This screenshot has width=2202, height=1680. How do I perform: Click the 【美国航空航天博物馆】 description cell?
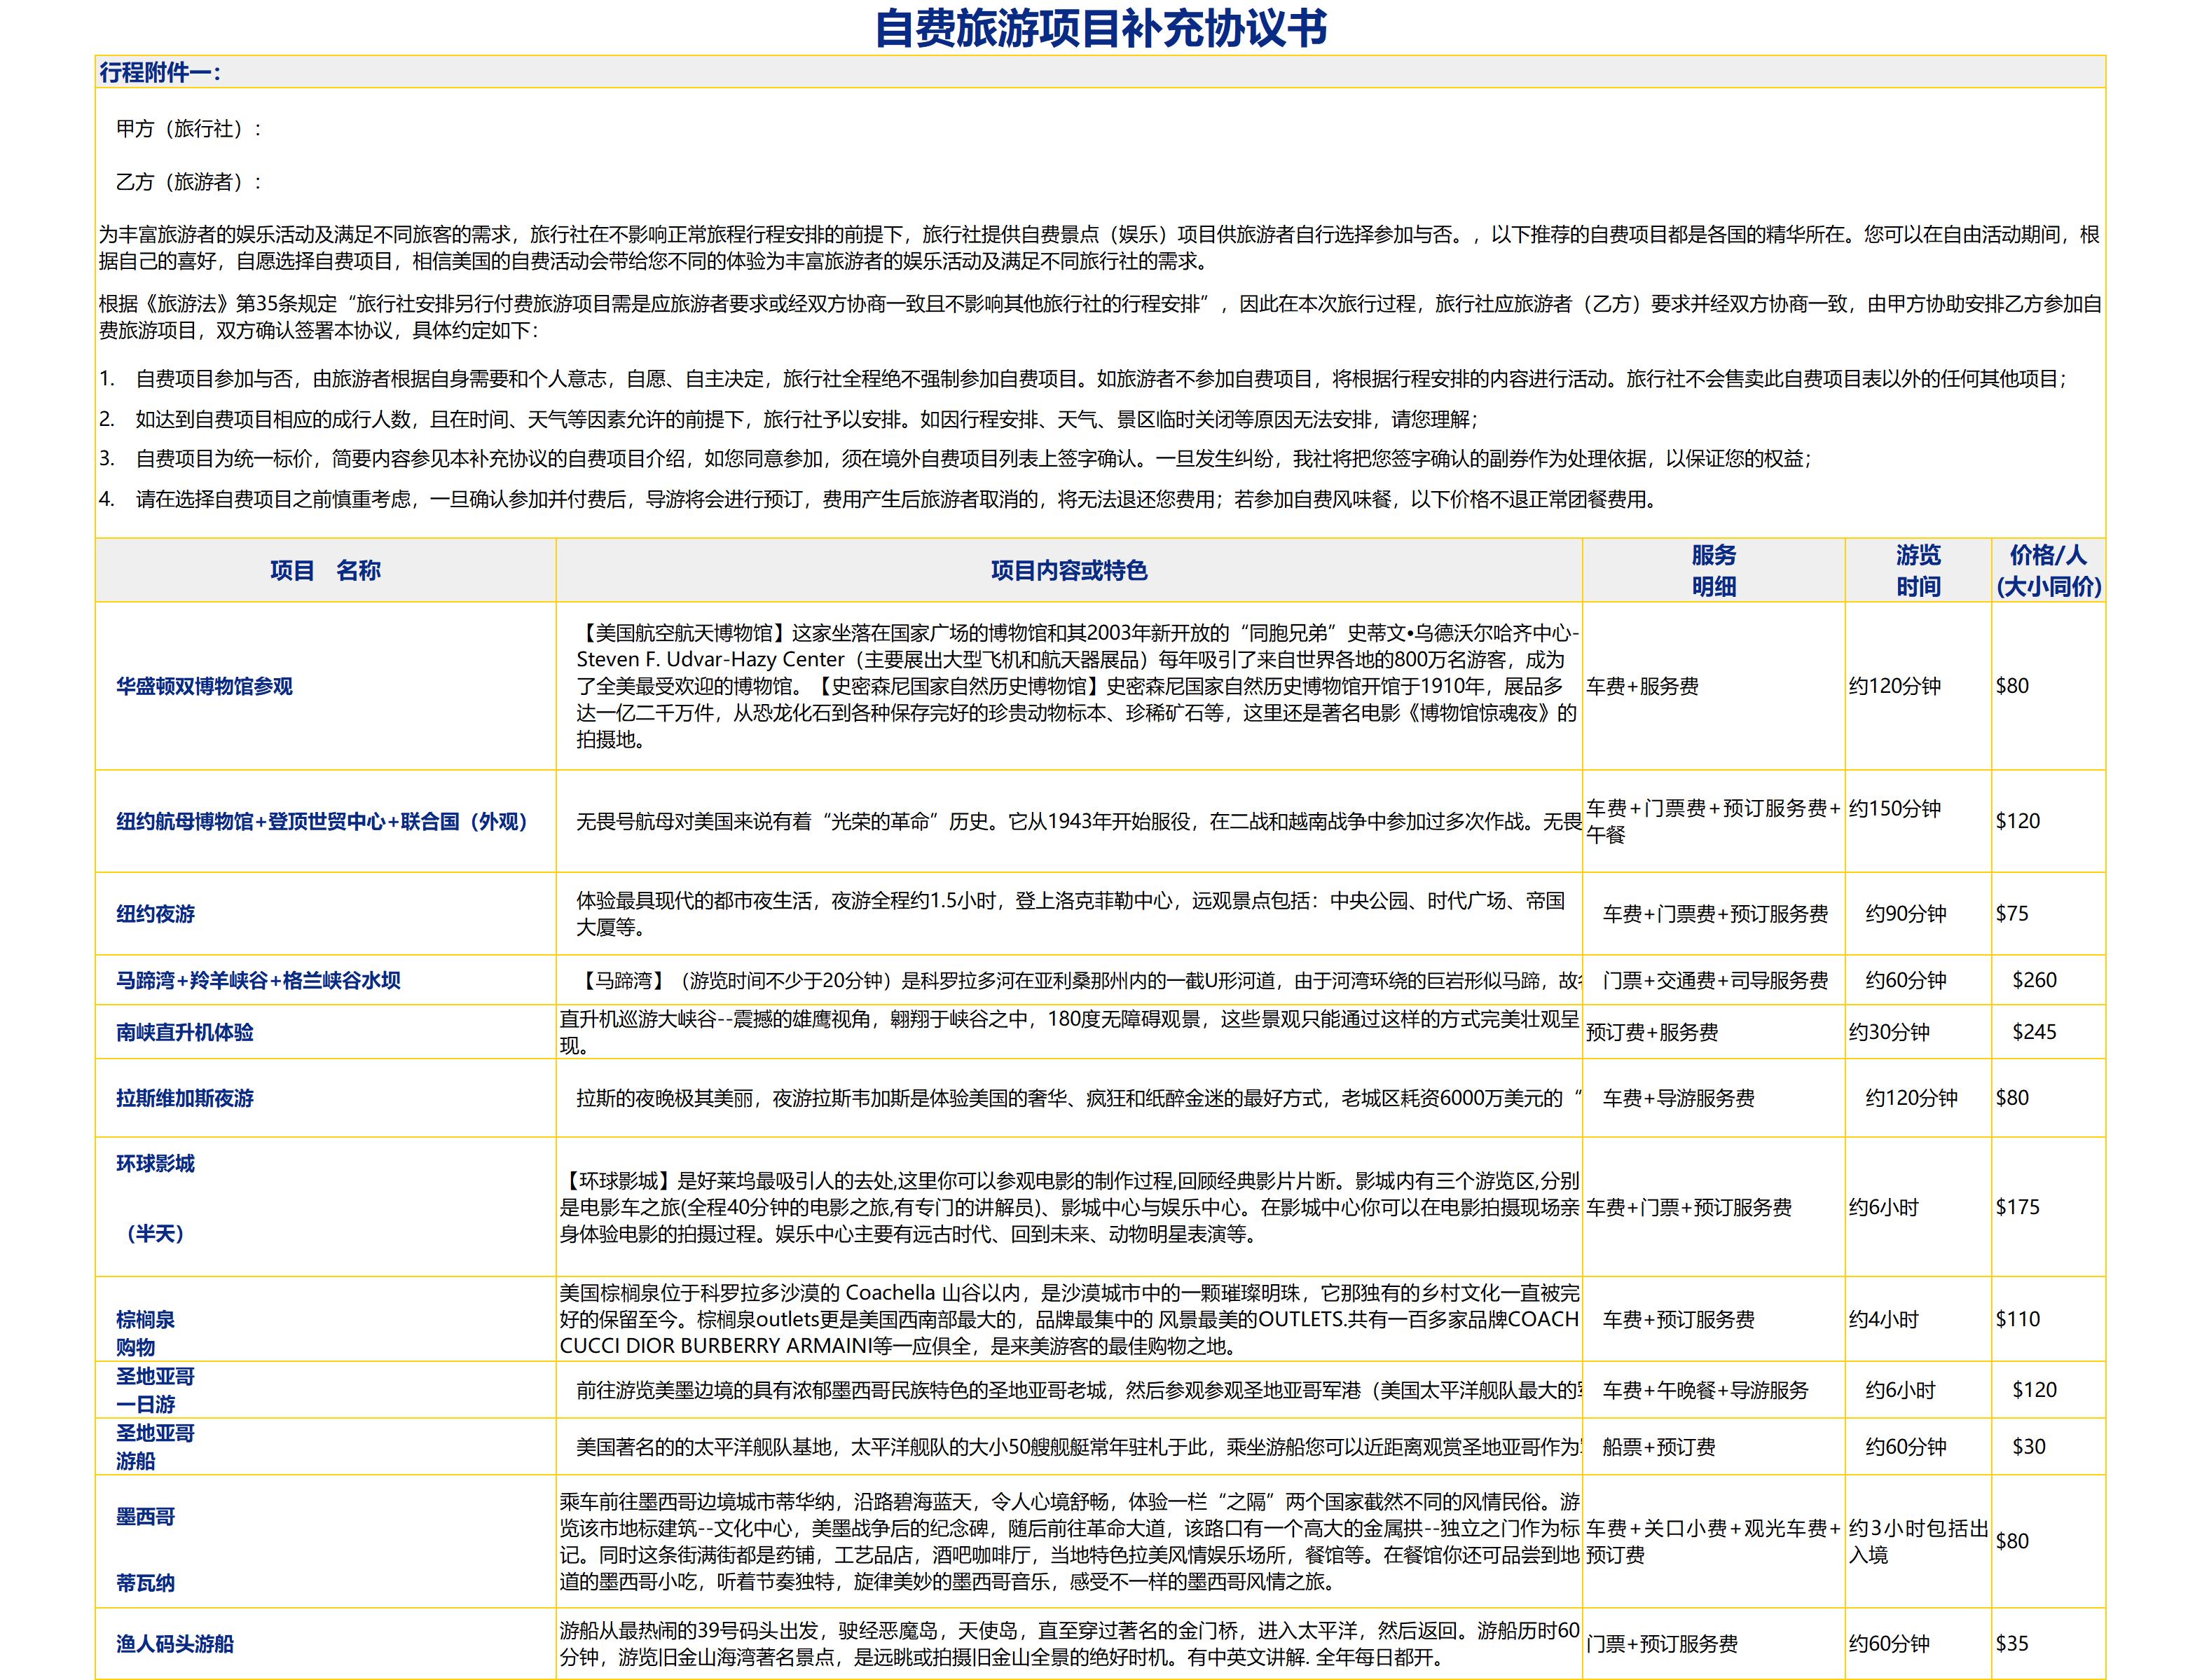tap(1069, 686)
